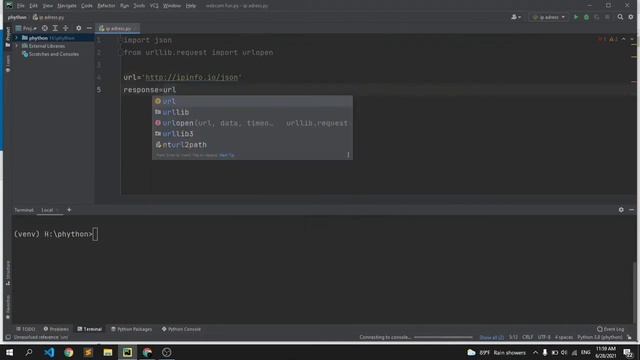The width and height of the screenshot is (640, 360).
Task: Toggle the Terminal tool window button
Action: coord(89,329)
